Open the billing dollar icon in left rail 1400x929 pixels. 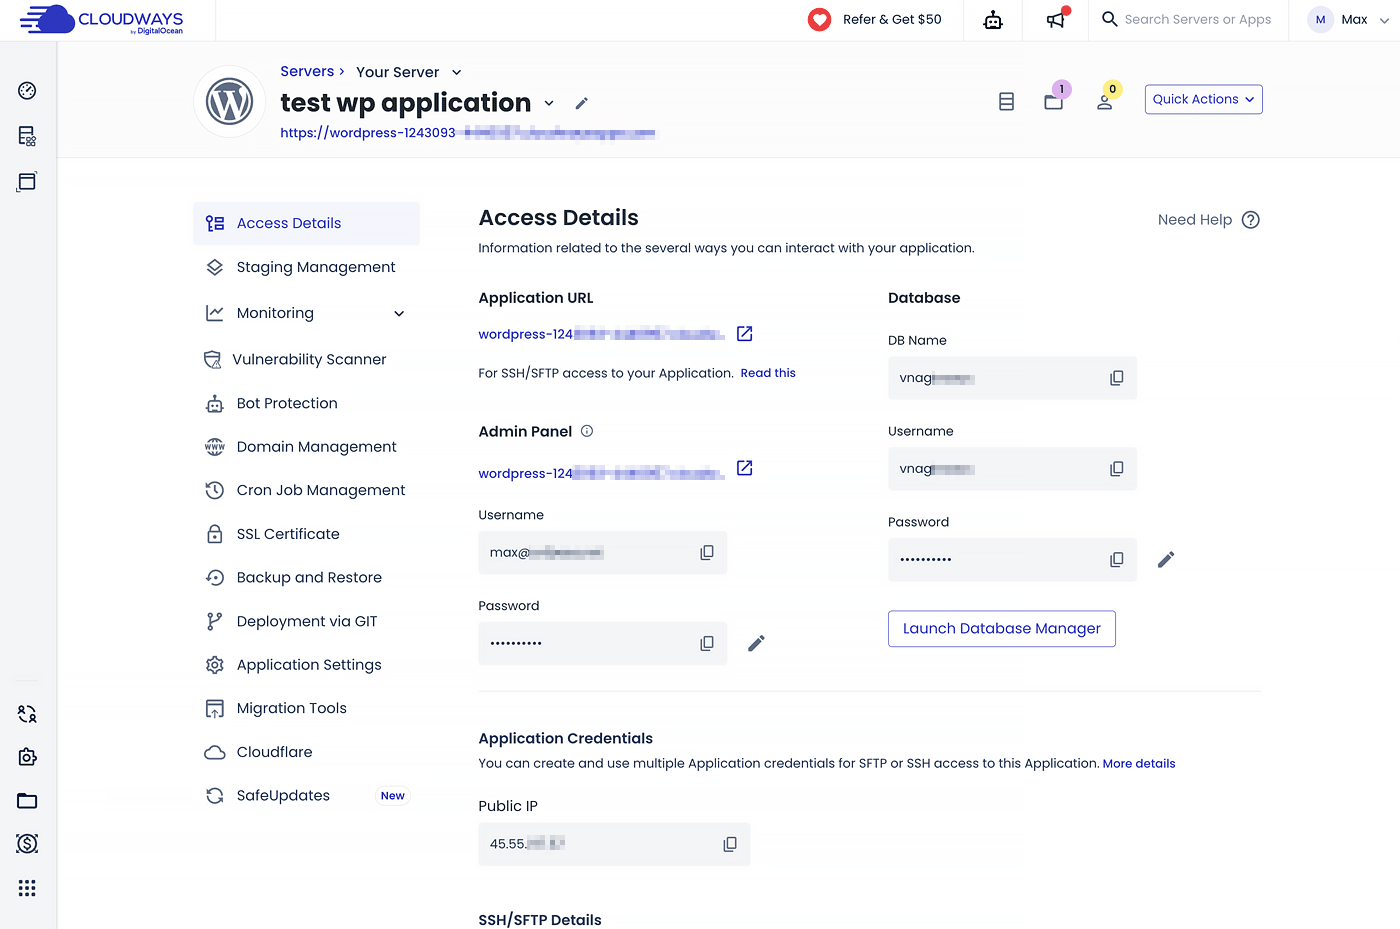click(27, 844)
